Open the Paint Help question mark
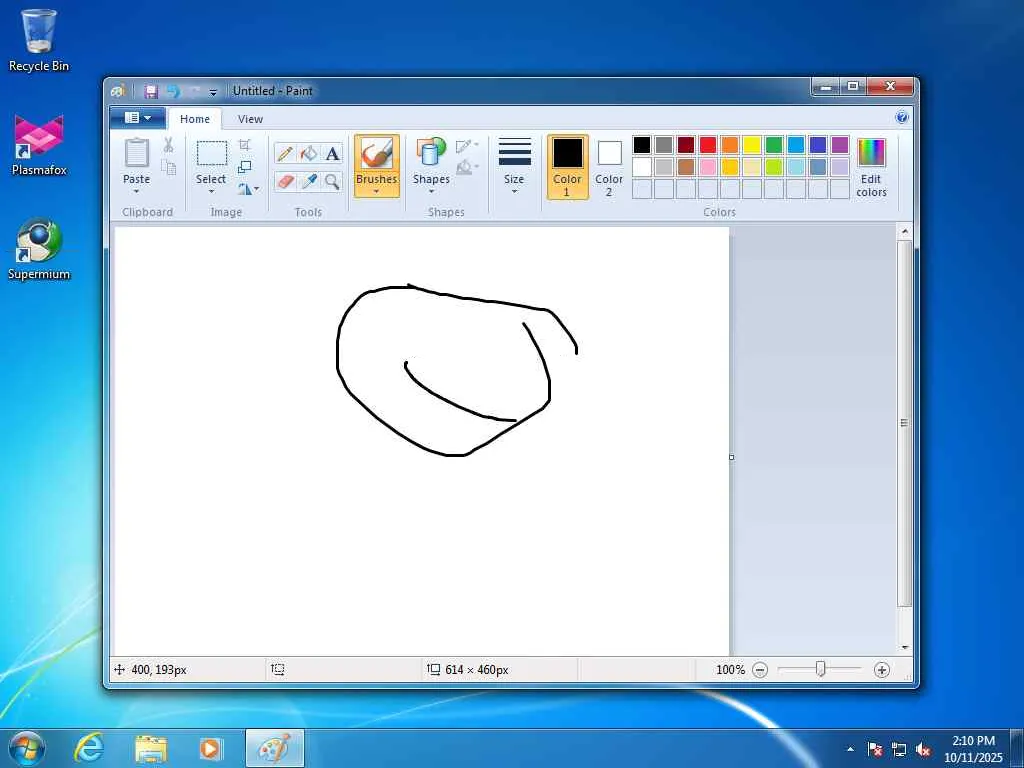 pyautogui.click(x=902, y=118)
